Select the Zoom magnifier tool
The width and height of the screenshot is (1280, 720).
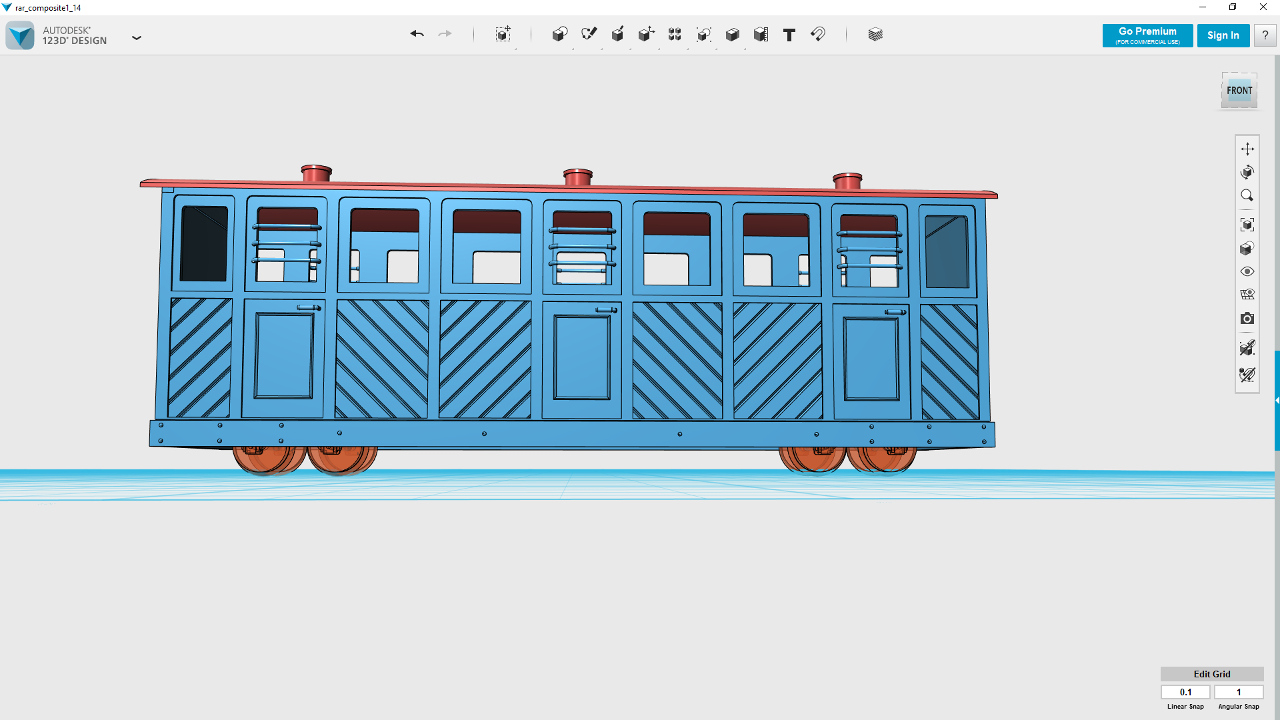coord(1247,196)
